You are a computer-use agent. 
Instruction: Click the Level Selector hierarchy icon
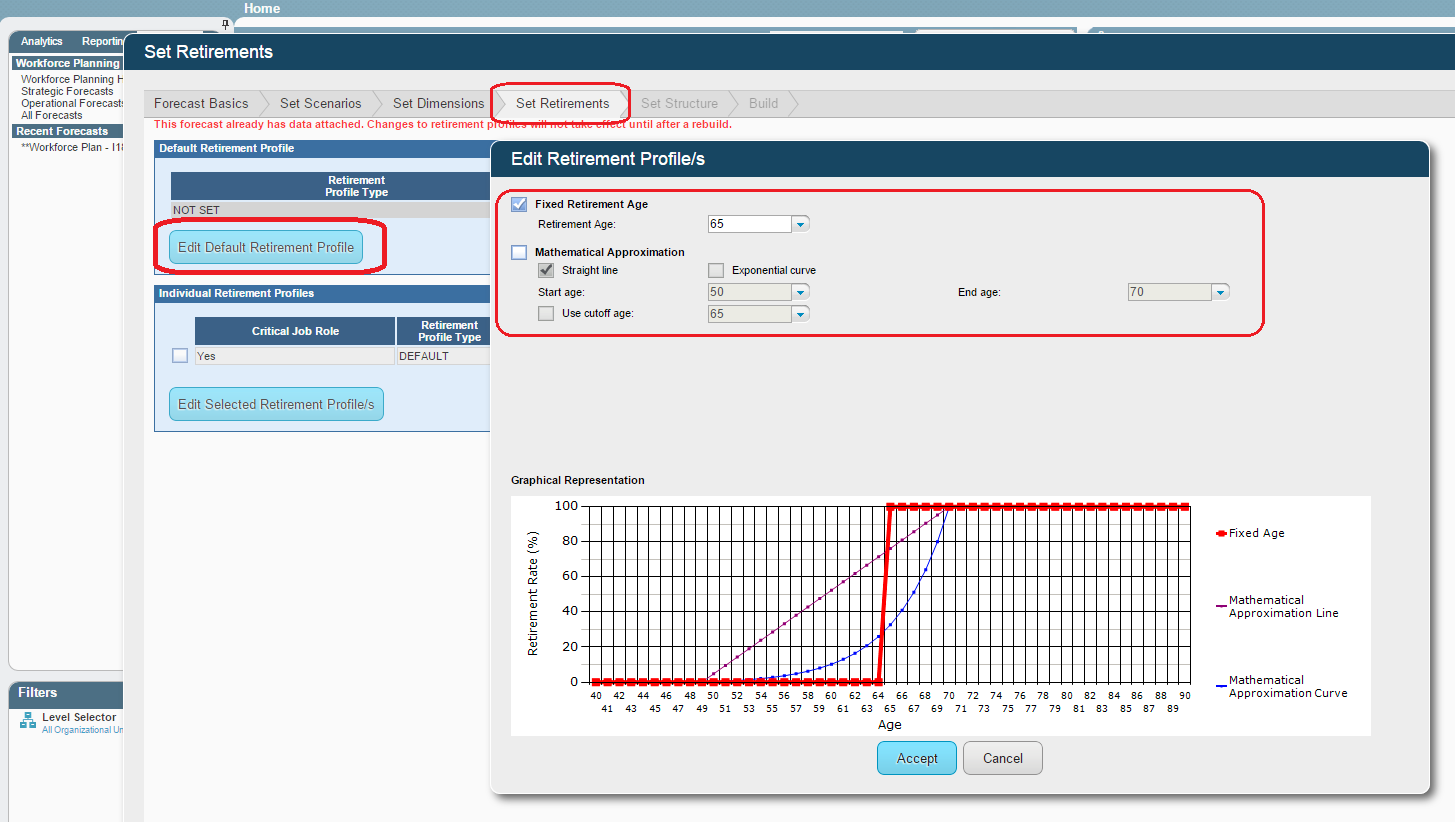point(28,721)
